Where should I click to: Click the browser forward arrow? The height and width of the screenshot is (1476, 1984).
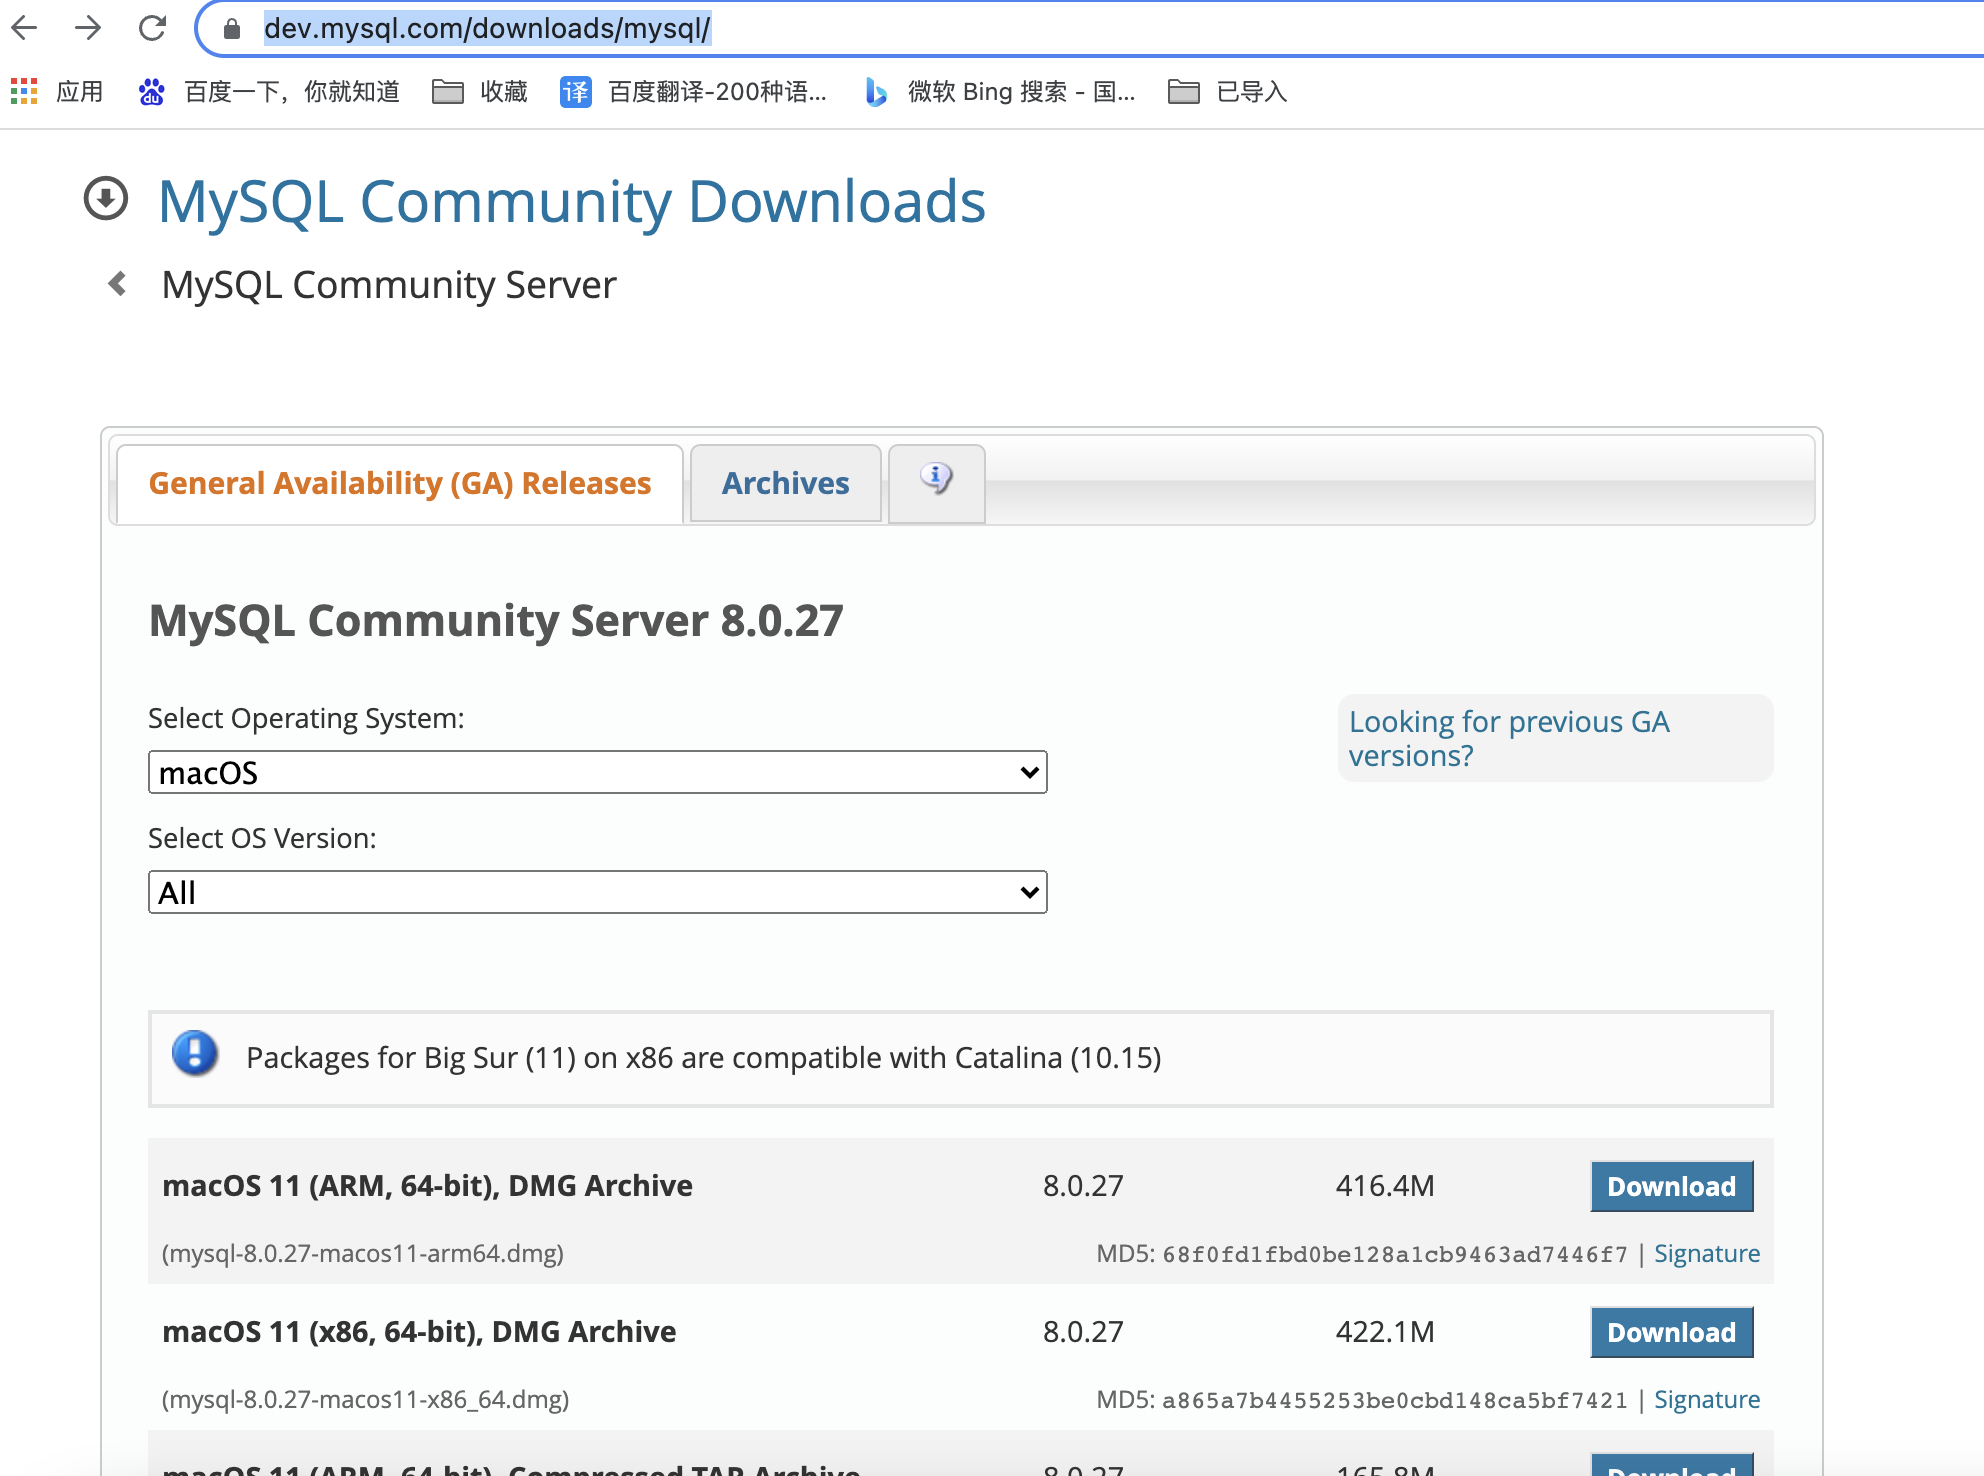(88, 28)
